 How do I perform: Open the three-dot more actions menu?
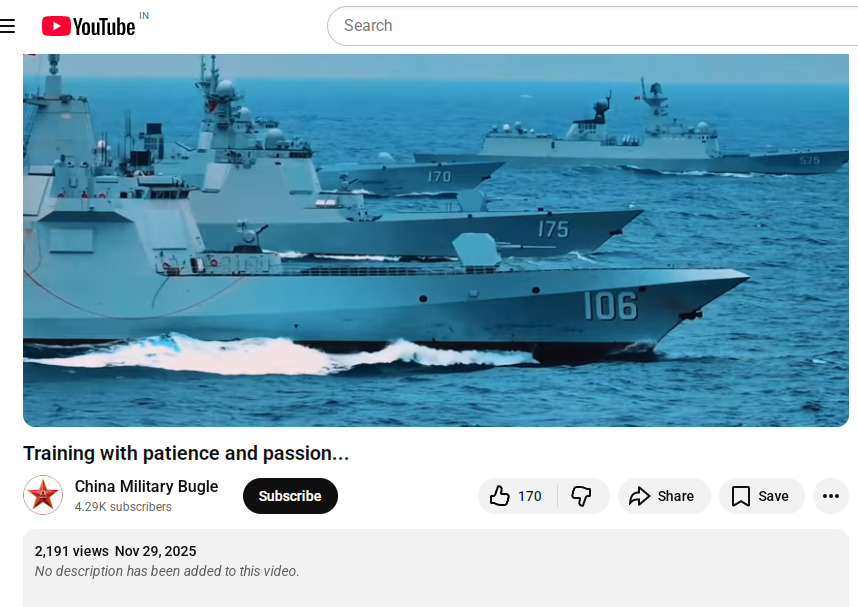click(x=830, y=496)
